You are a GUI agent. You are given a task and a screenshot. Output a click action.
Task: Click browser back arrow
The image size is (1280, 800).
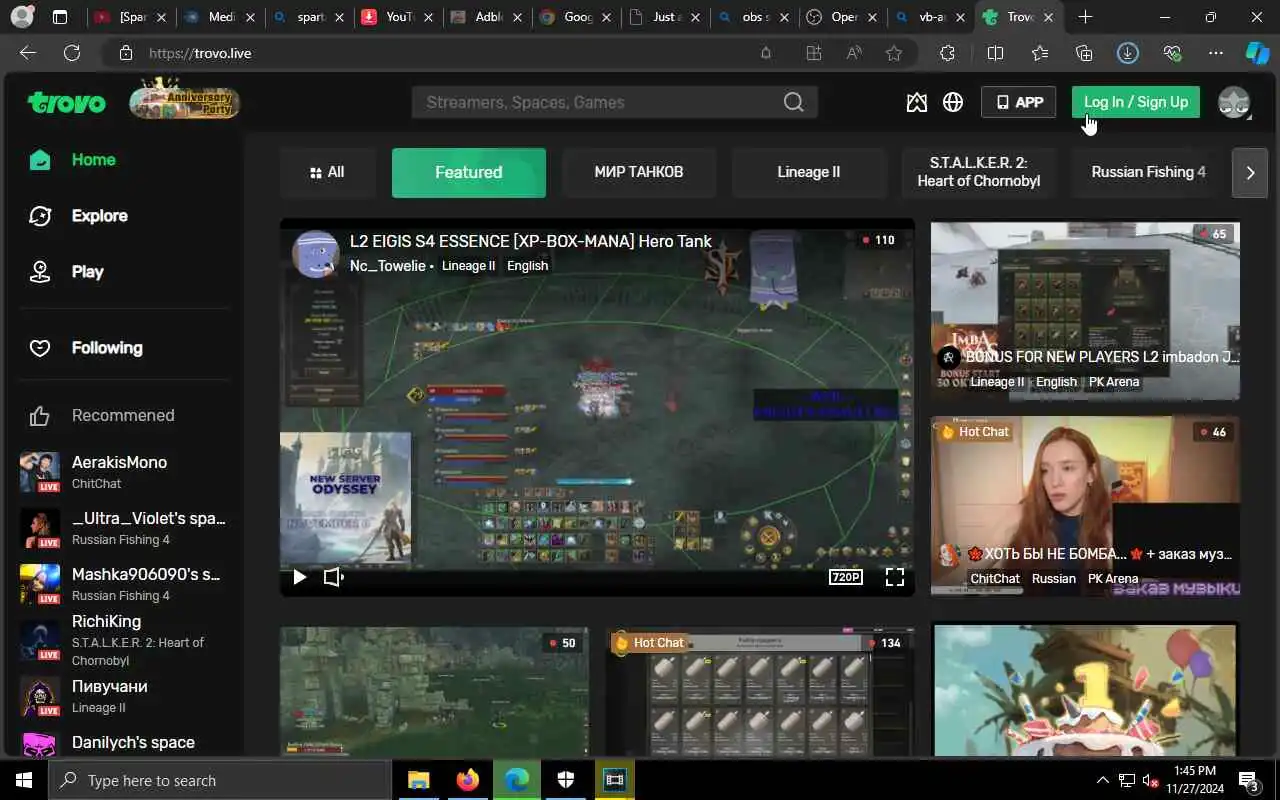(28, 53)
